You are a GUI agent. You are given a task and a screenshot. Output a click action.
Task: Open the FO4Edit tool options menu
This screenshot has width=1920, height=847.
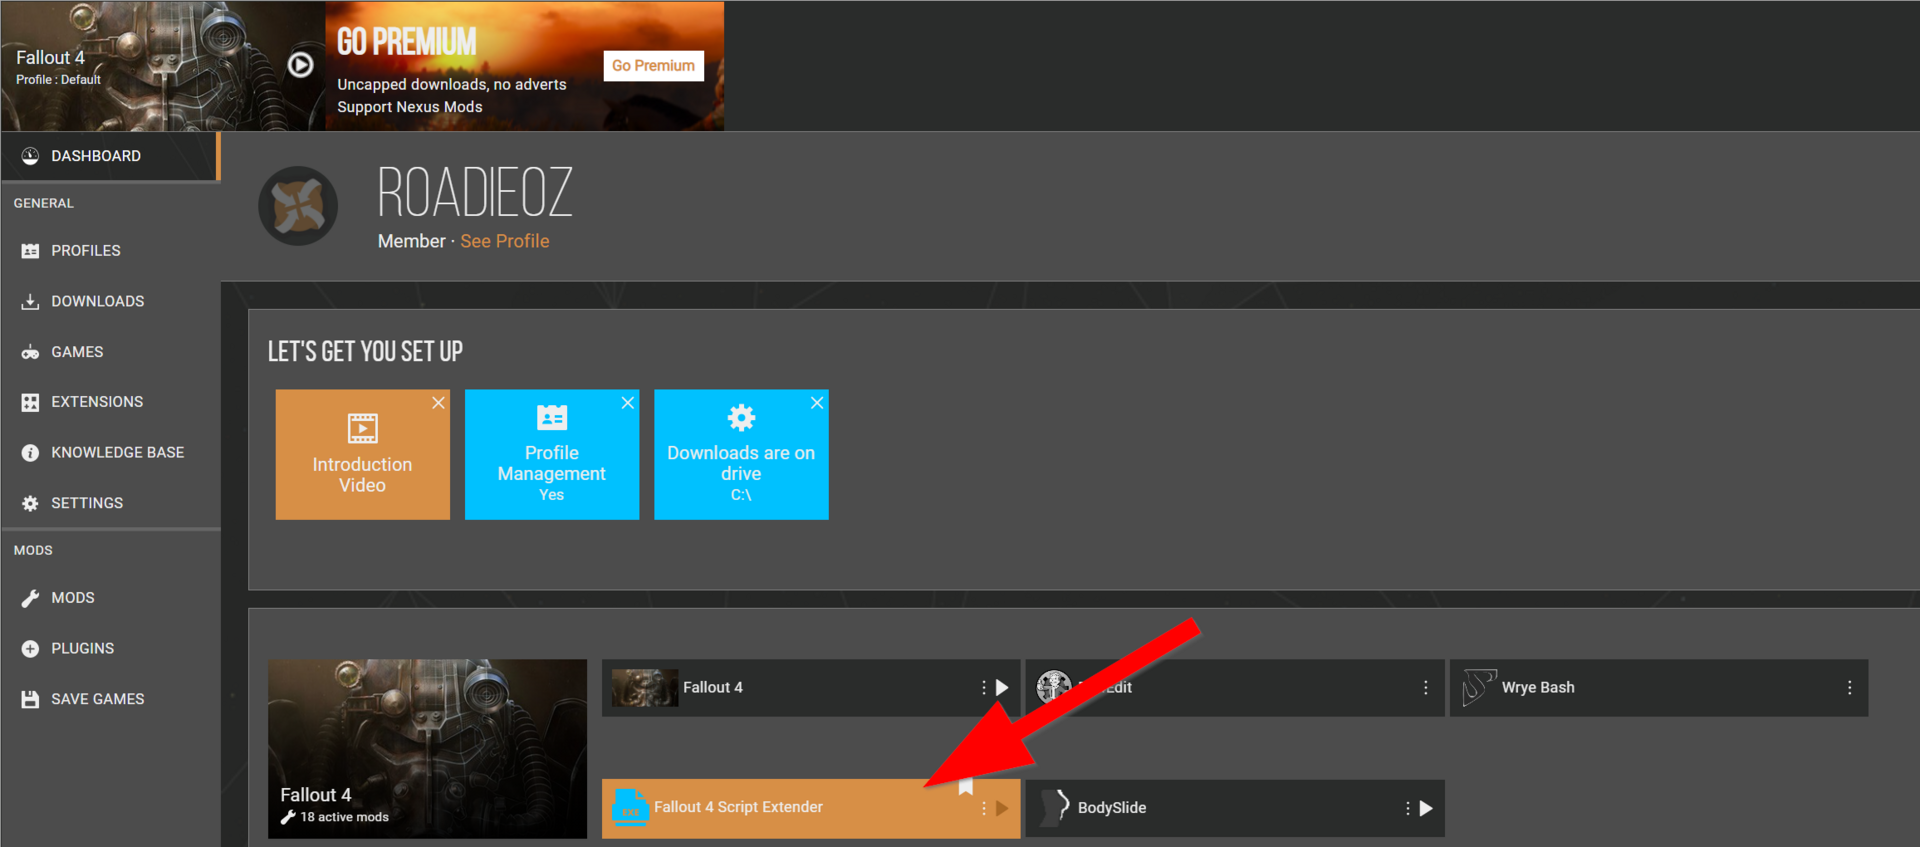1426,687
